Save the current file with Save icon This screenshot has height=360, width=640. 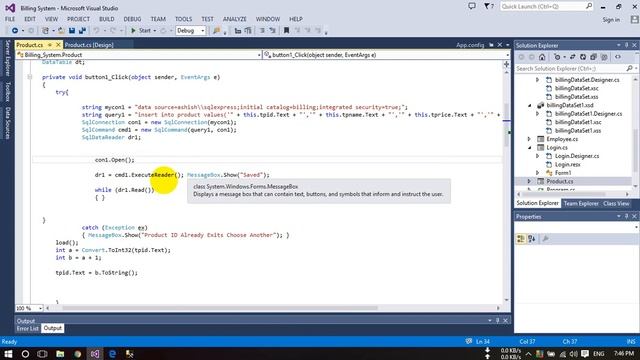[72, 31]
